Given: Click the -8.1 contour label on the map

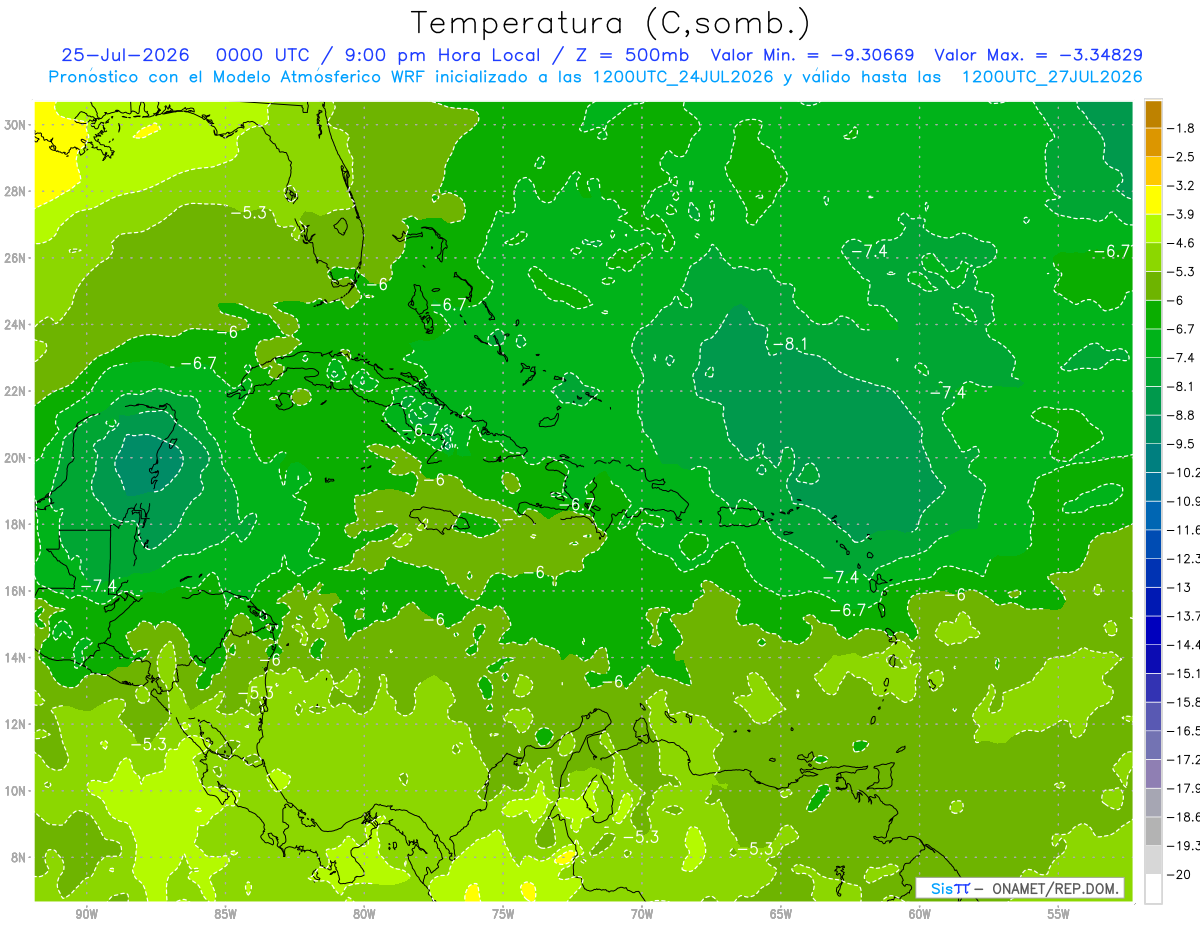Looking at the screenshot, I should tap(789, 345).
